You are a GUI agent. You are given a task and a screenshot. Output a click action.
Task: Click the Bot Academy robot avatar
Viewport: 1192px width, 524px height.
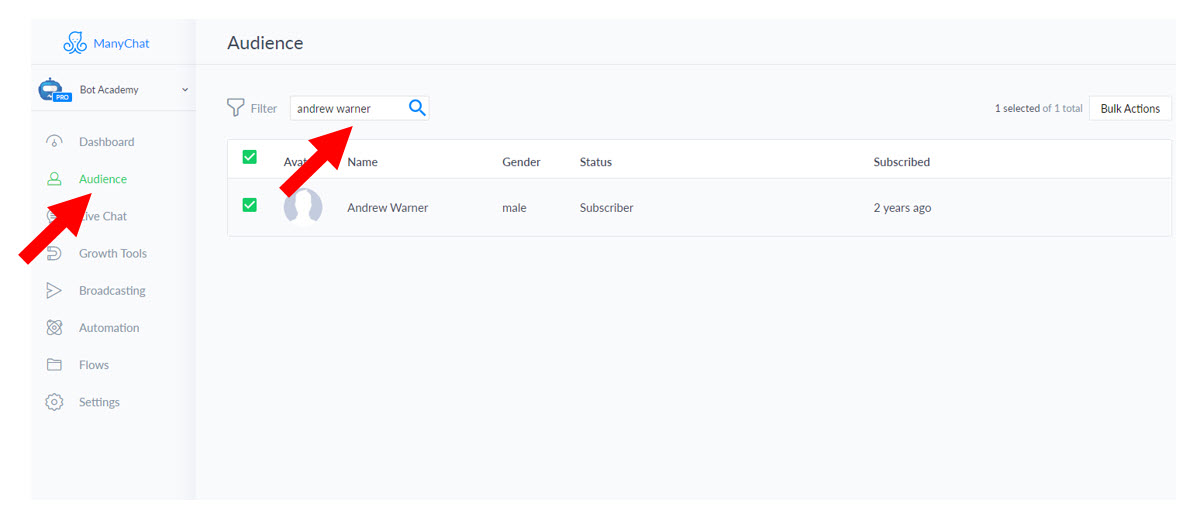coord(50,91)
